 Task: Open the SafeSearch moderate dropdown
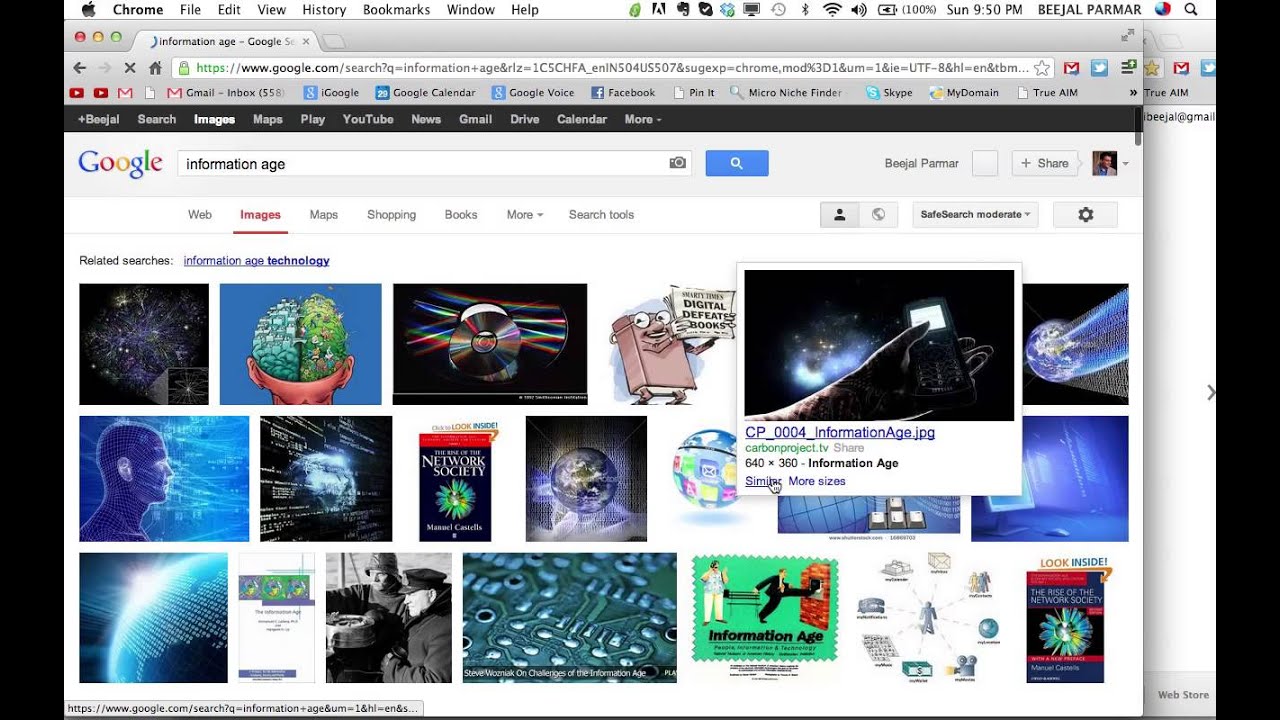[975, 214]
